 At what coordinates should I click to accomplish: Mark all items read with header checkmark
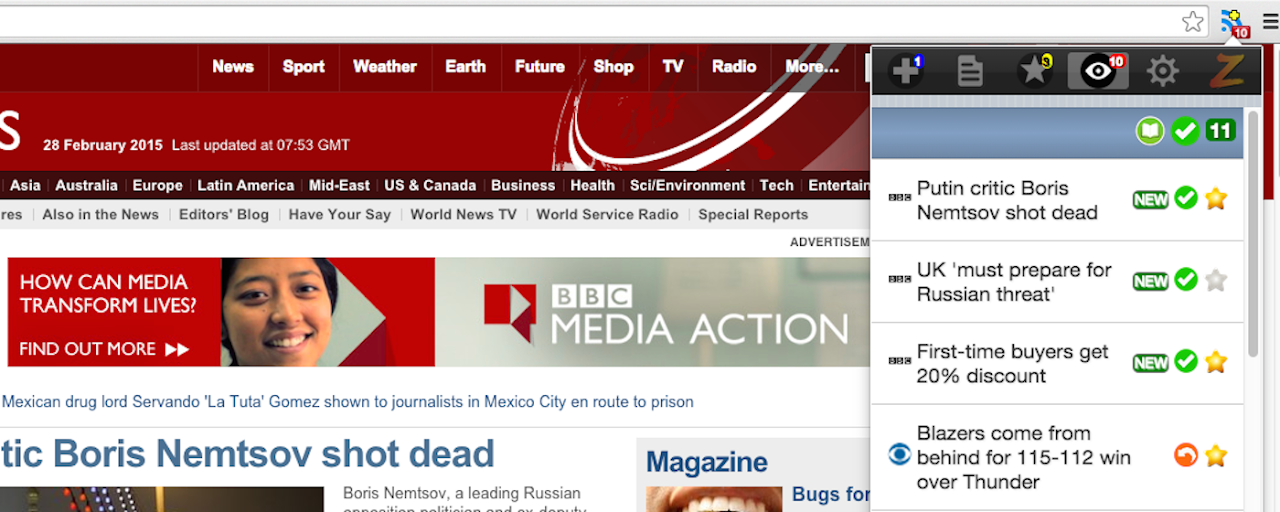[1185, 130]
